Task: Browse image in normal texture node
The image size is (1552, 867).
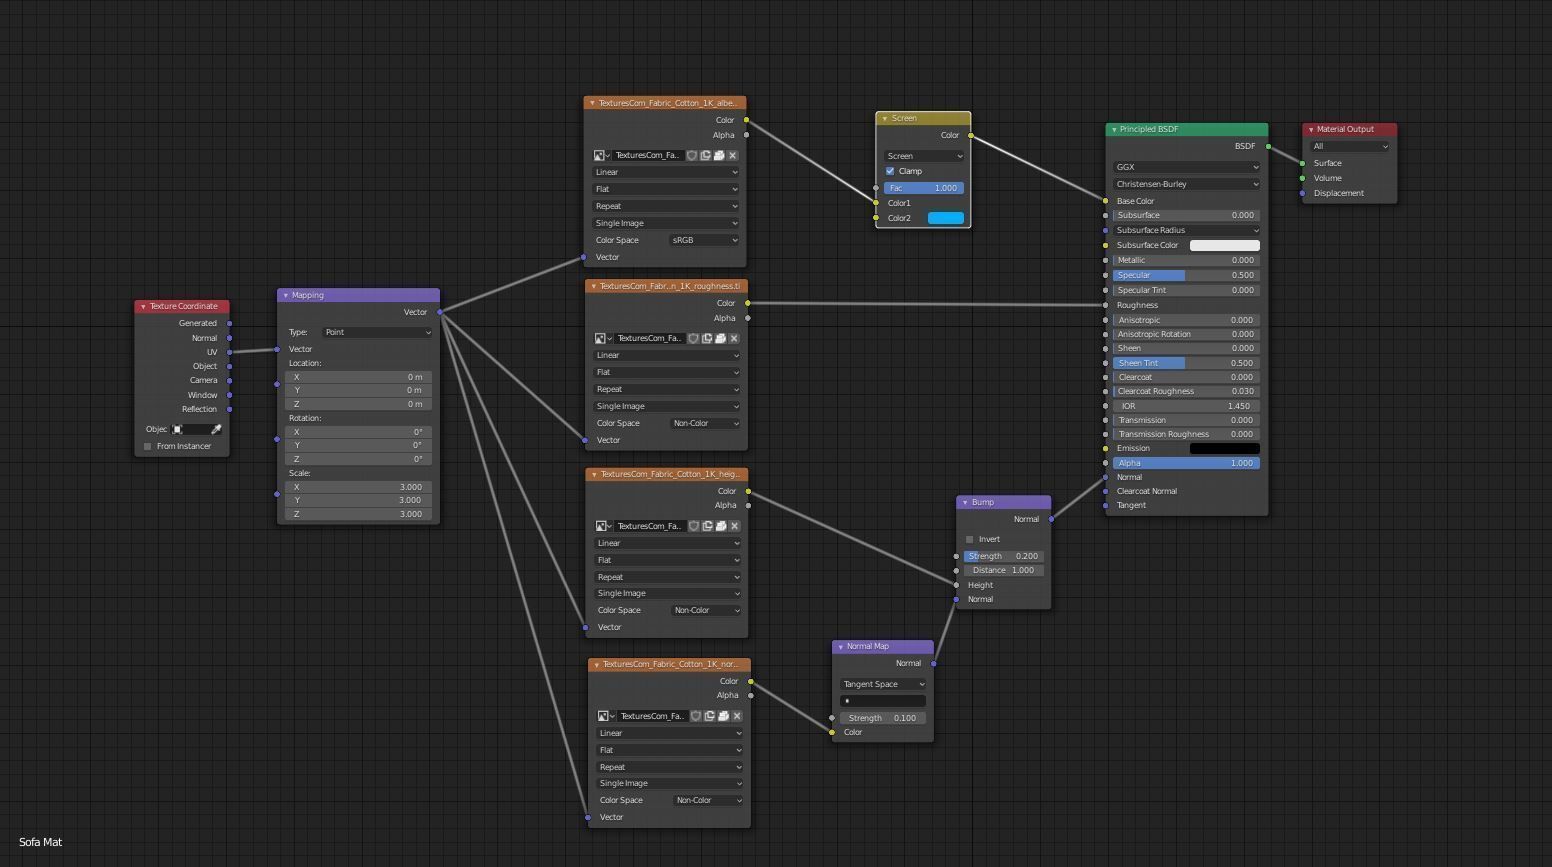Action: 605,716
